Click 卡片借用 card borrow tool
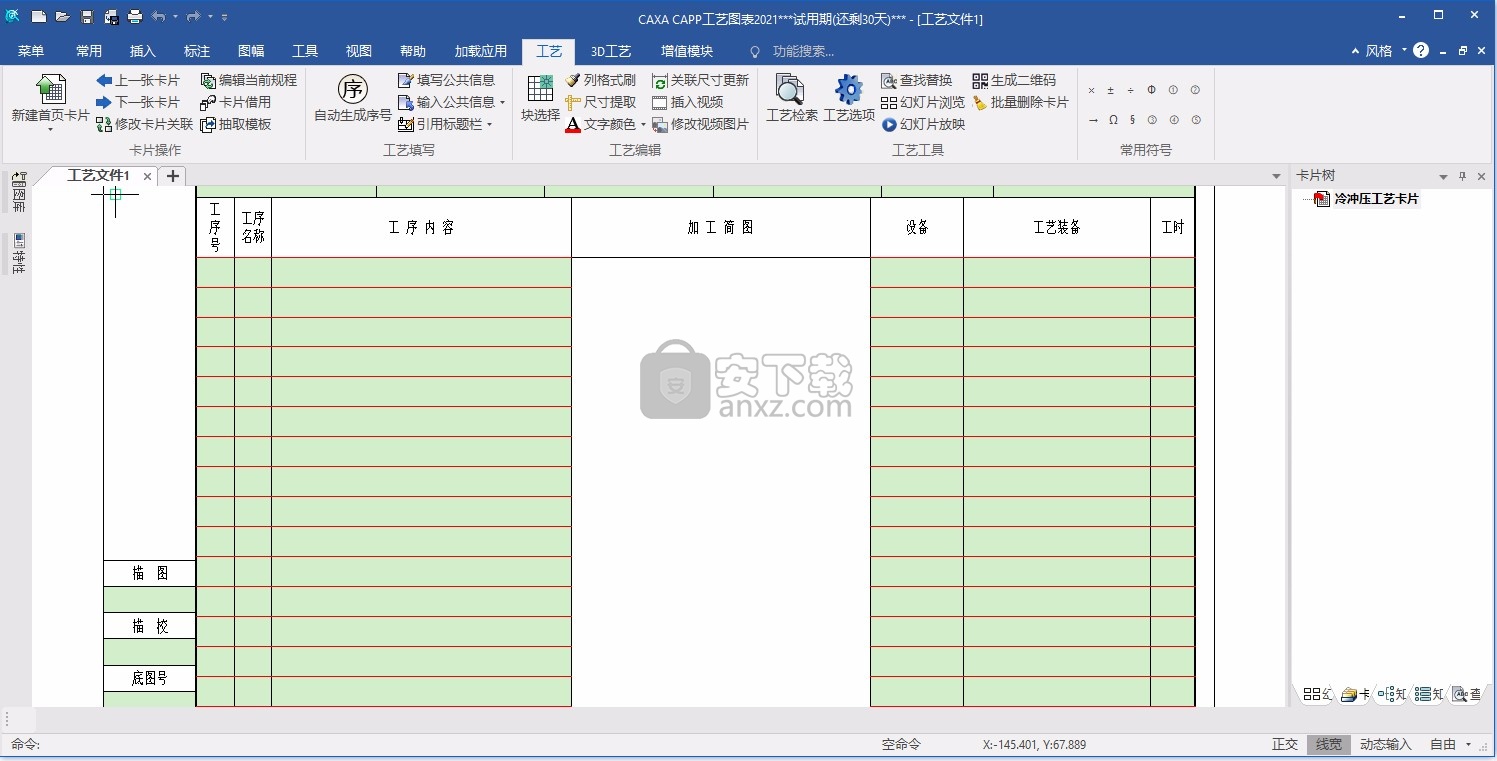 coord(235,102)
